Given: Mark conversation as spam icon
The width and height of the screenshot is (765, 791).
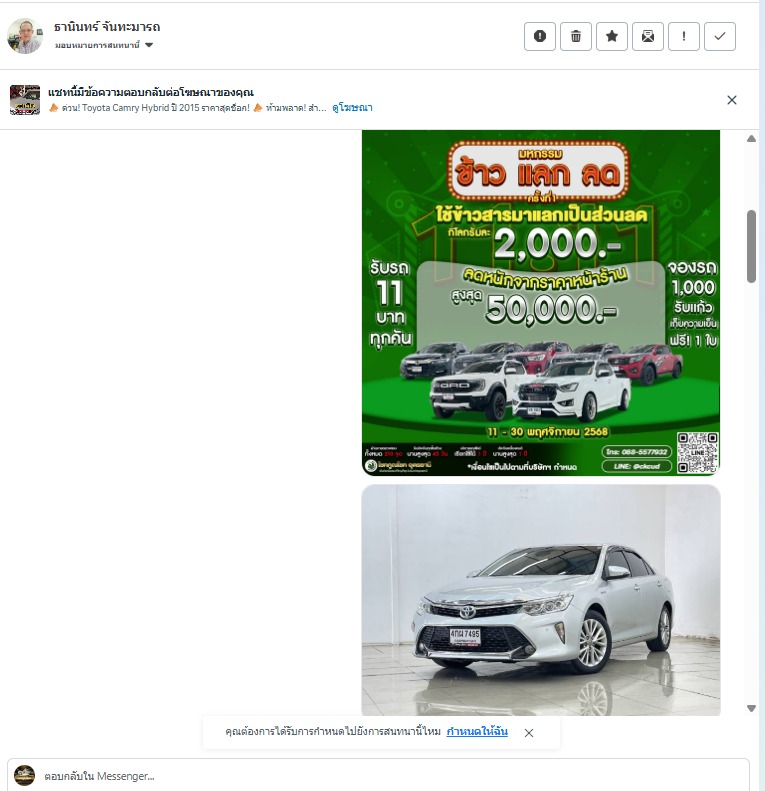Looking at the screenshot, I should pyautogui.click(x=539, y=36).
